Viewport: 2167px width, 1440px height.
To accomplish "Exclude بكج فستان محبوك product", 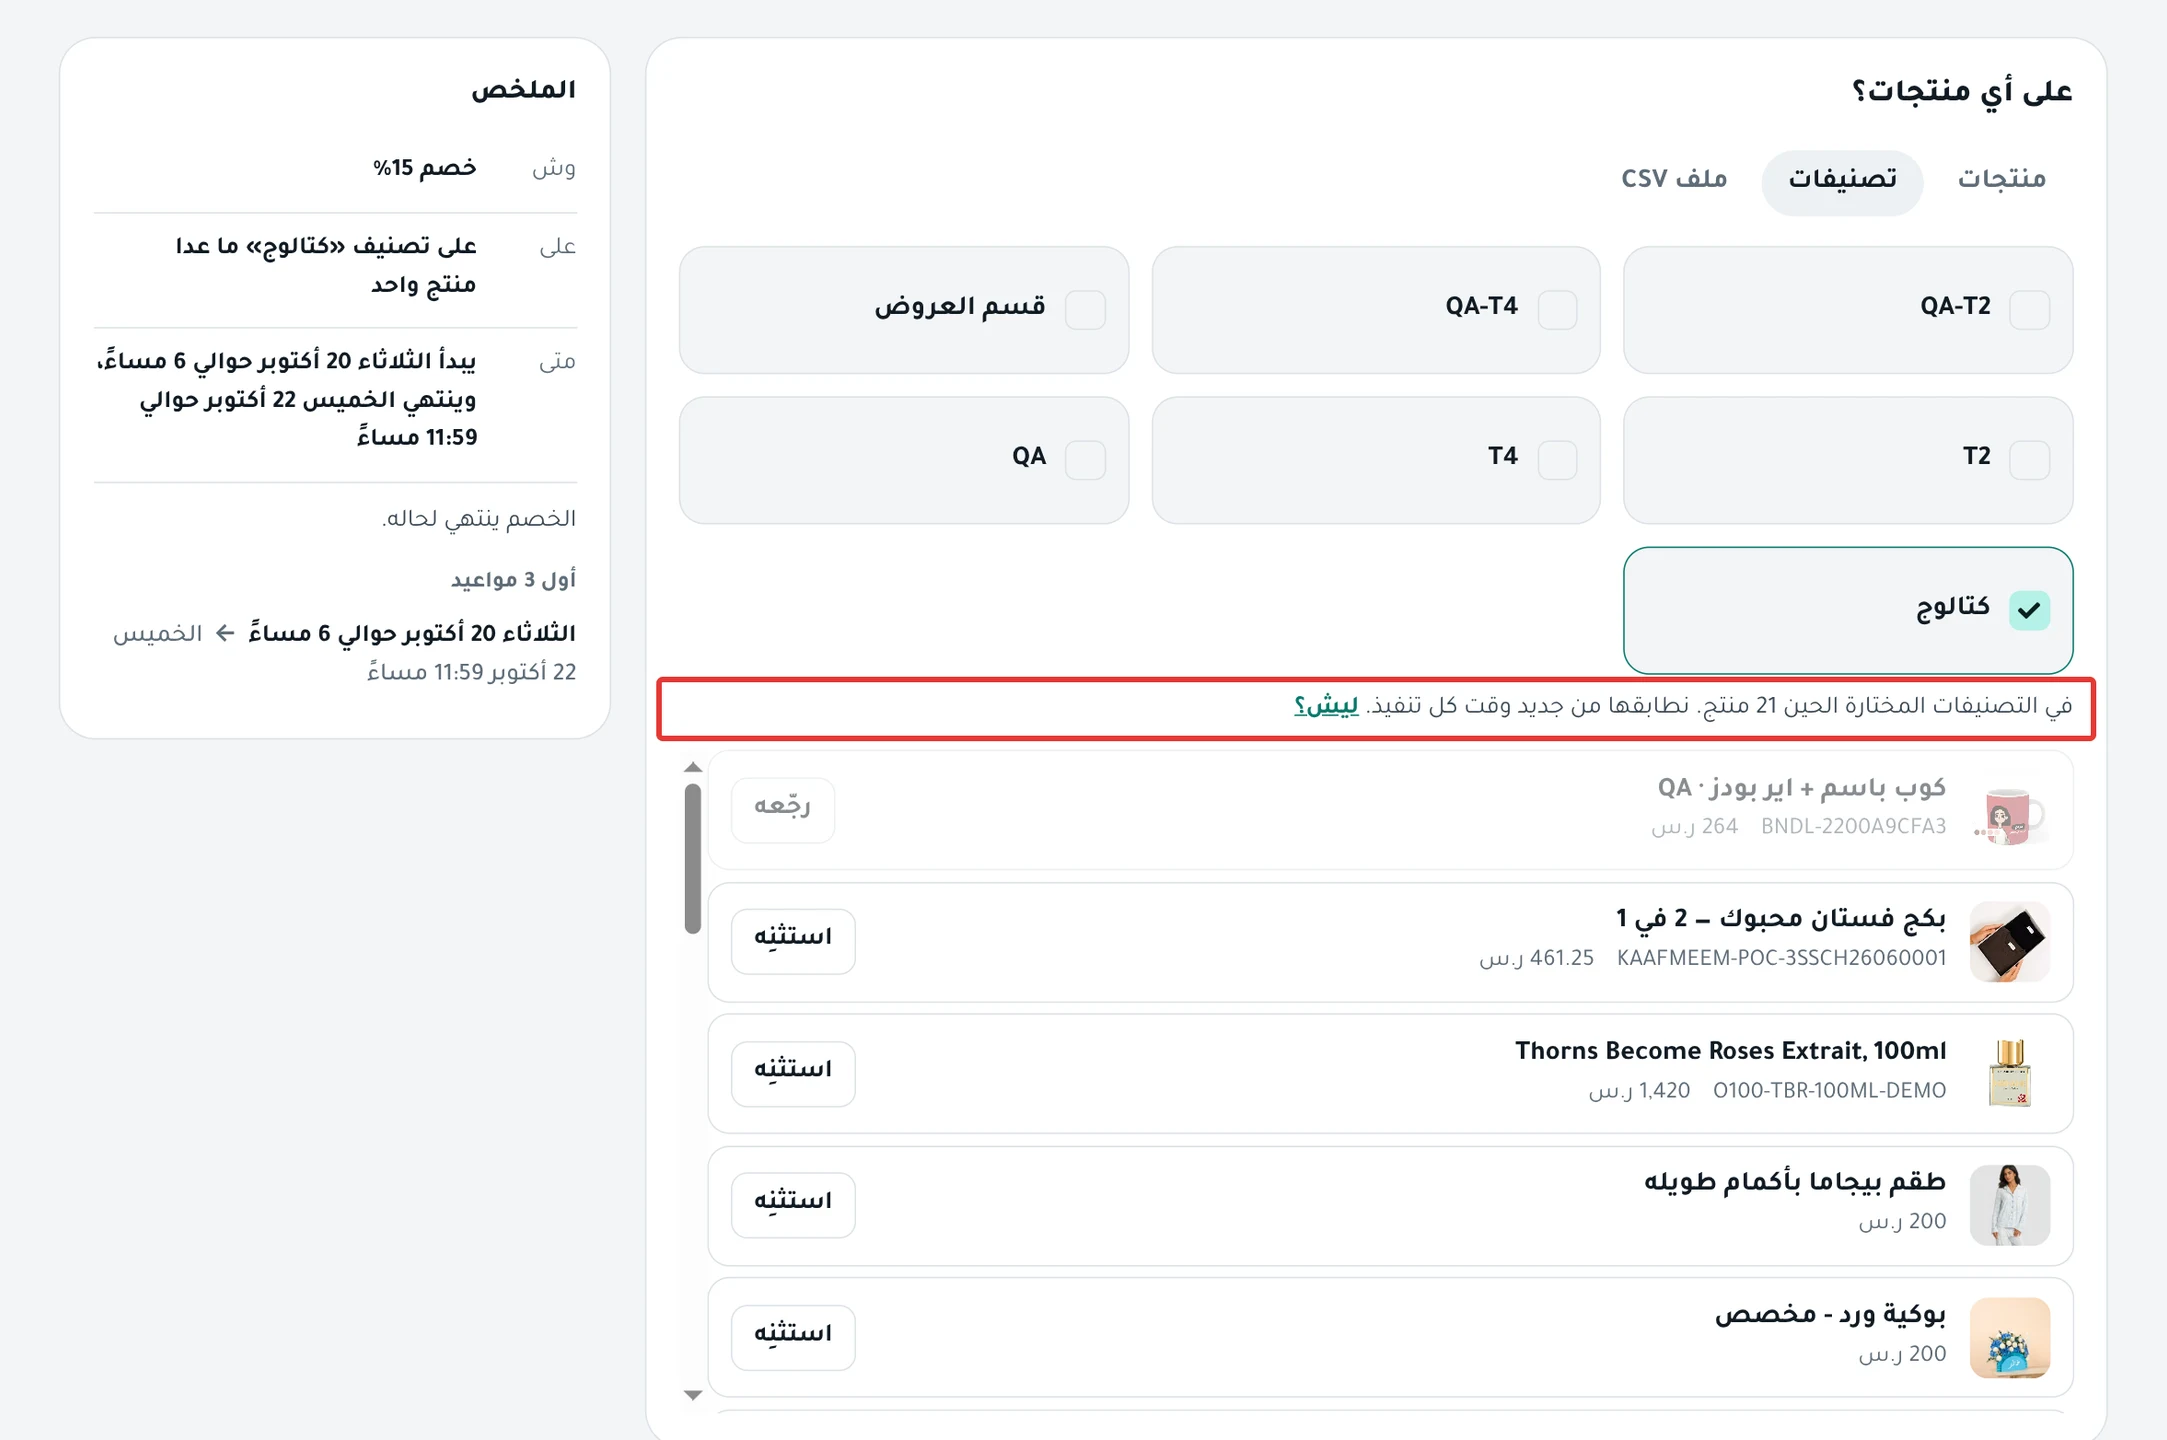I will (x=793, y=940).
